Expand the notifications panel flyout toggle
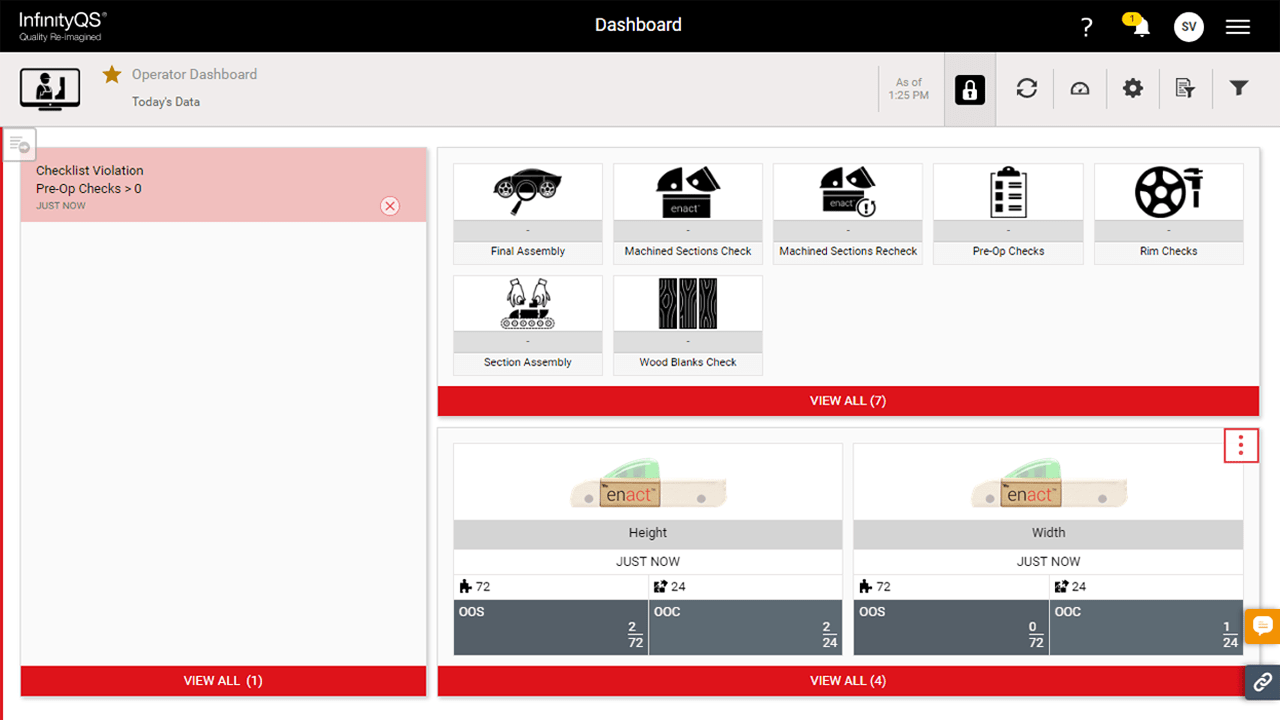Screen dimensions: 1280x720 point(19,143)
